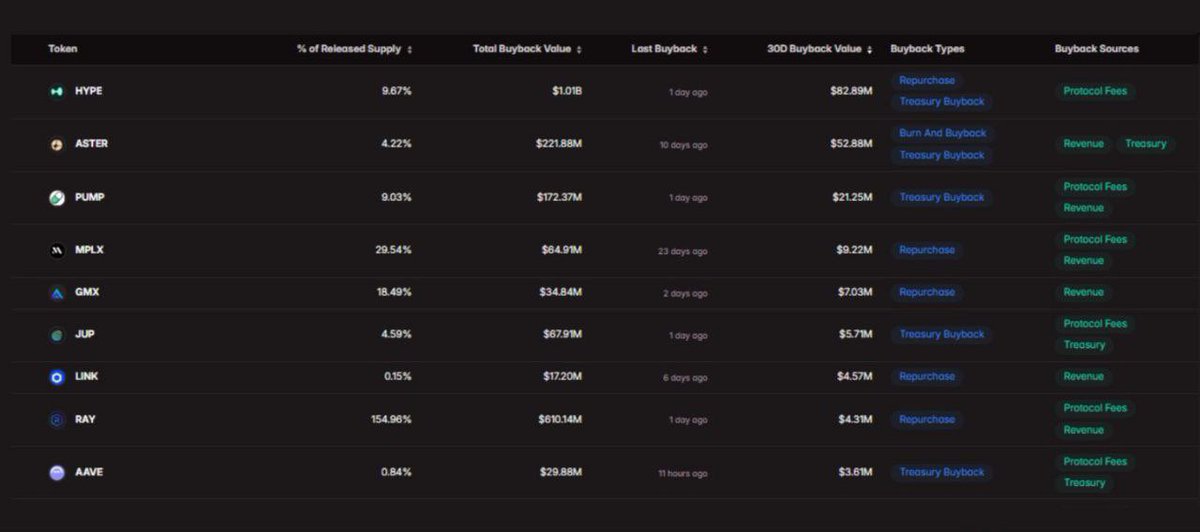This screenshot has height=532, width=1200.
Task: Select Treasury Buyback tag in JUP row
Action: (942, 335)
